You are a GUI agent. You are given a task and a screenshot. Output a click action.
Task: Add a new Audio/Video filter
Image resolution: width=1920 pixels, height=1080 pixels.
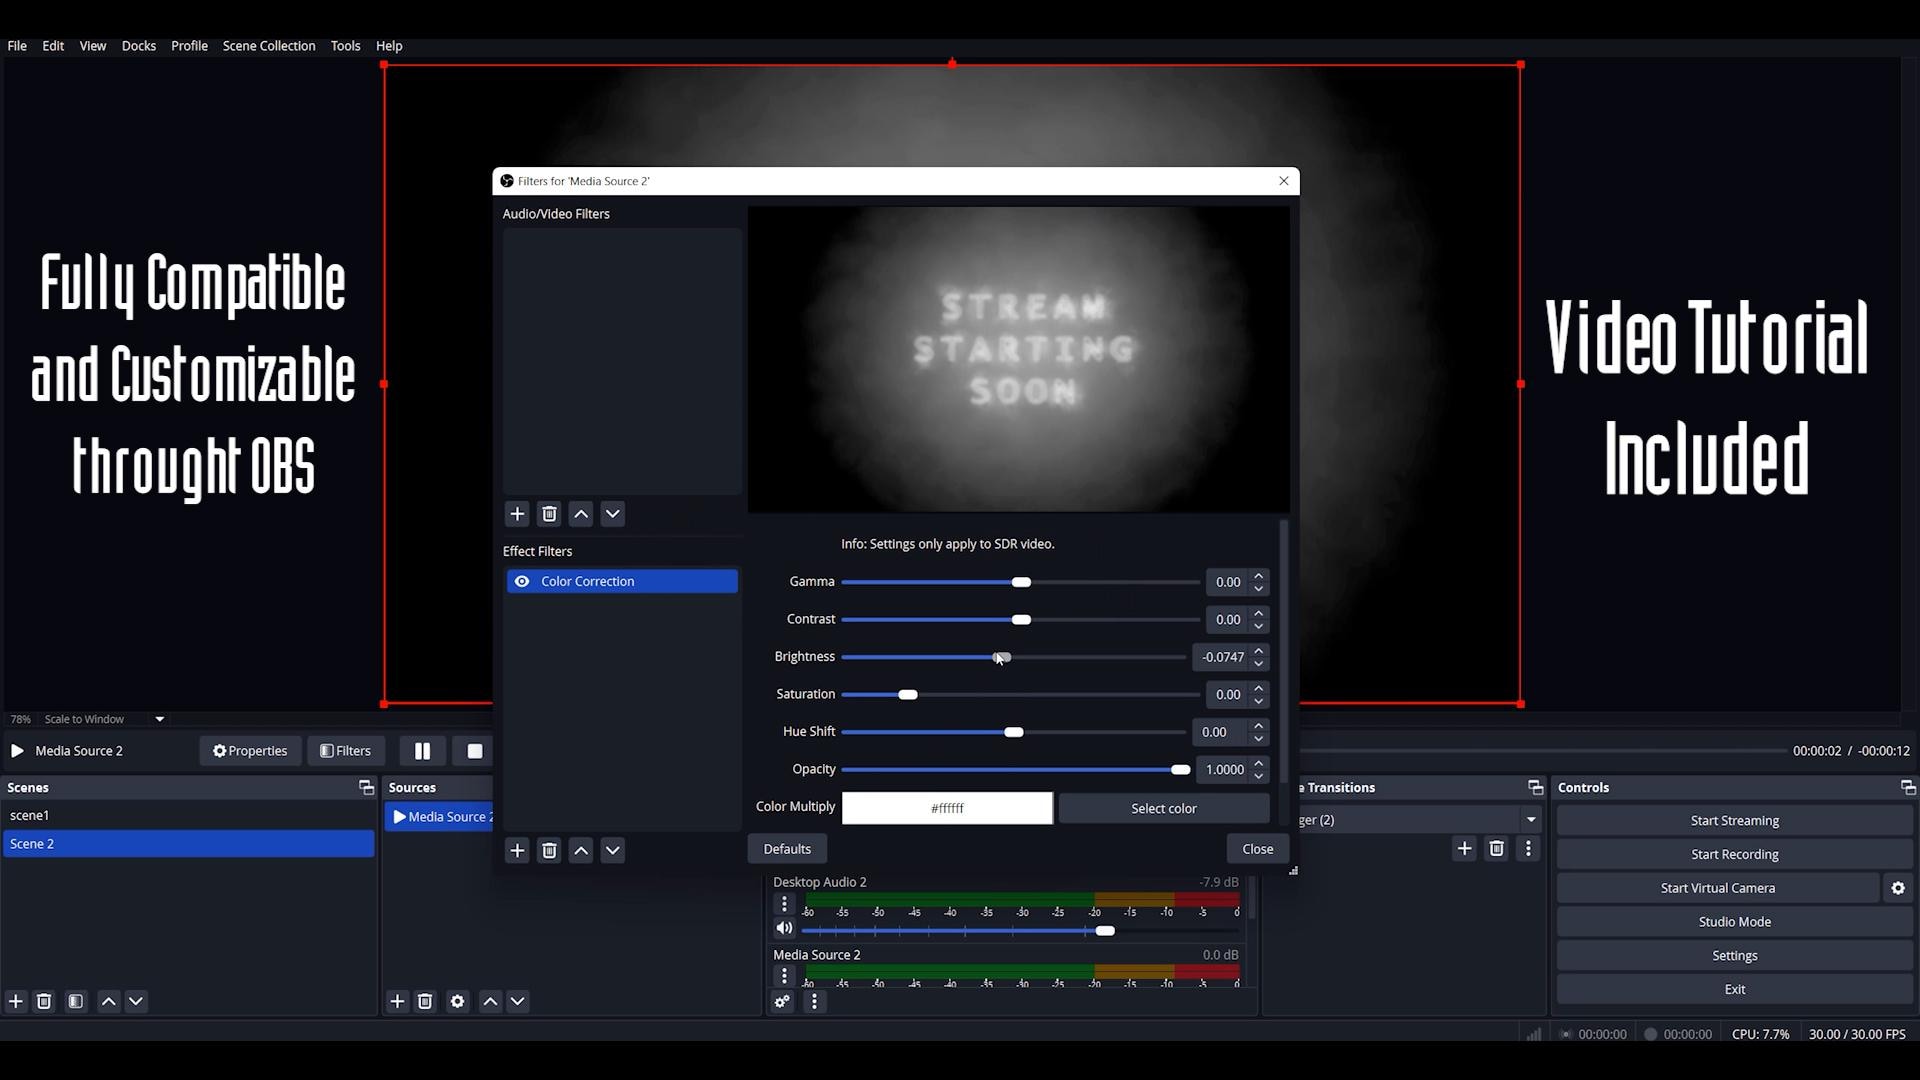[x=517, y=514]
